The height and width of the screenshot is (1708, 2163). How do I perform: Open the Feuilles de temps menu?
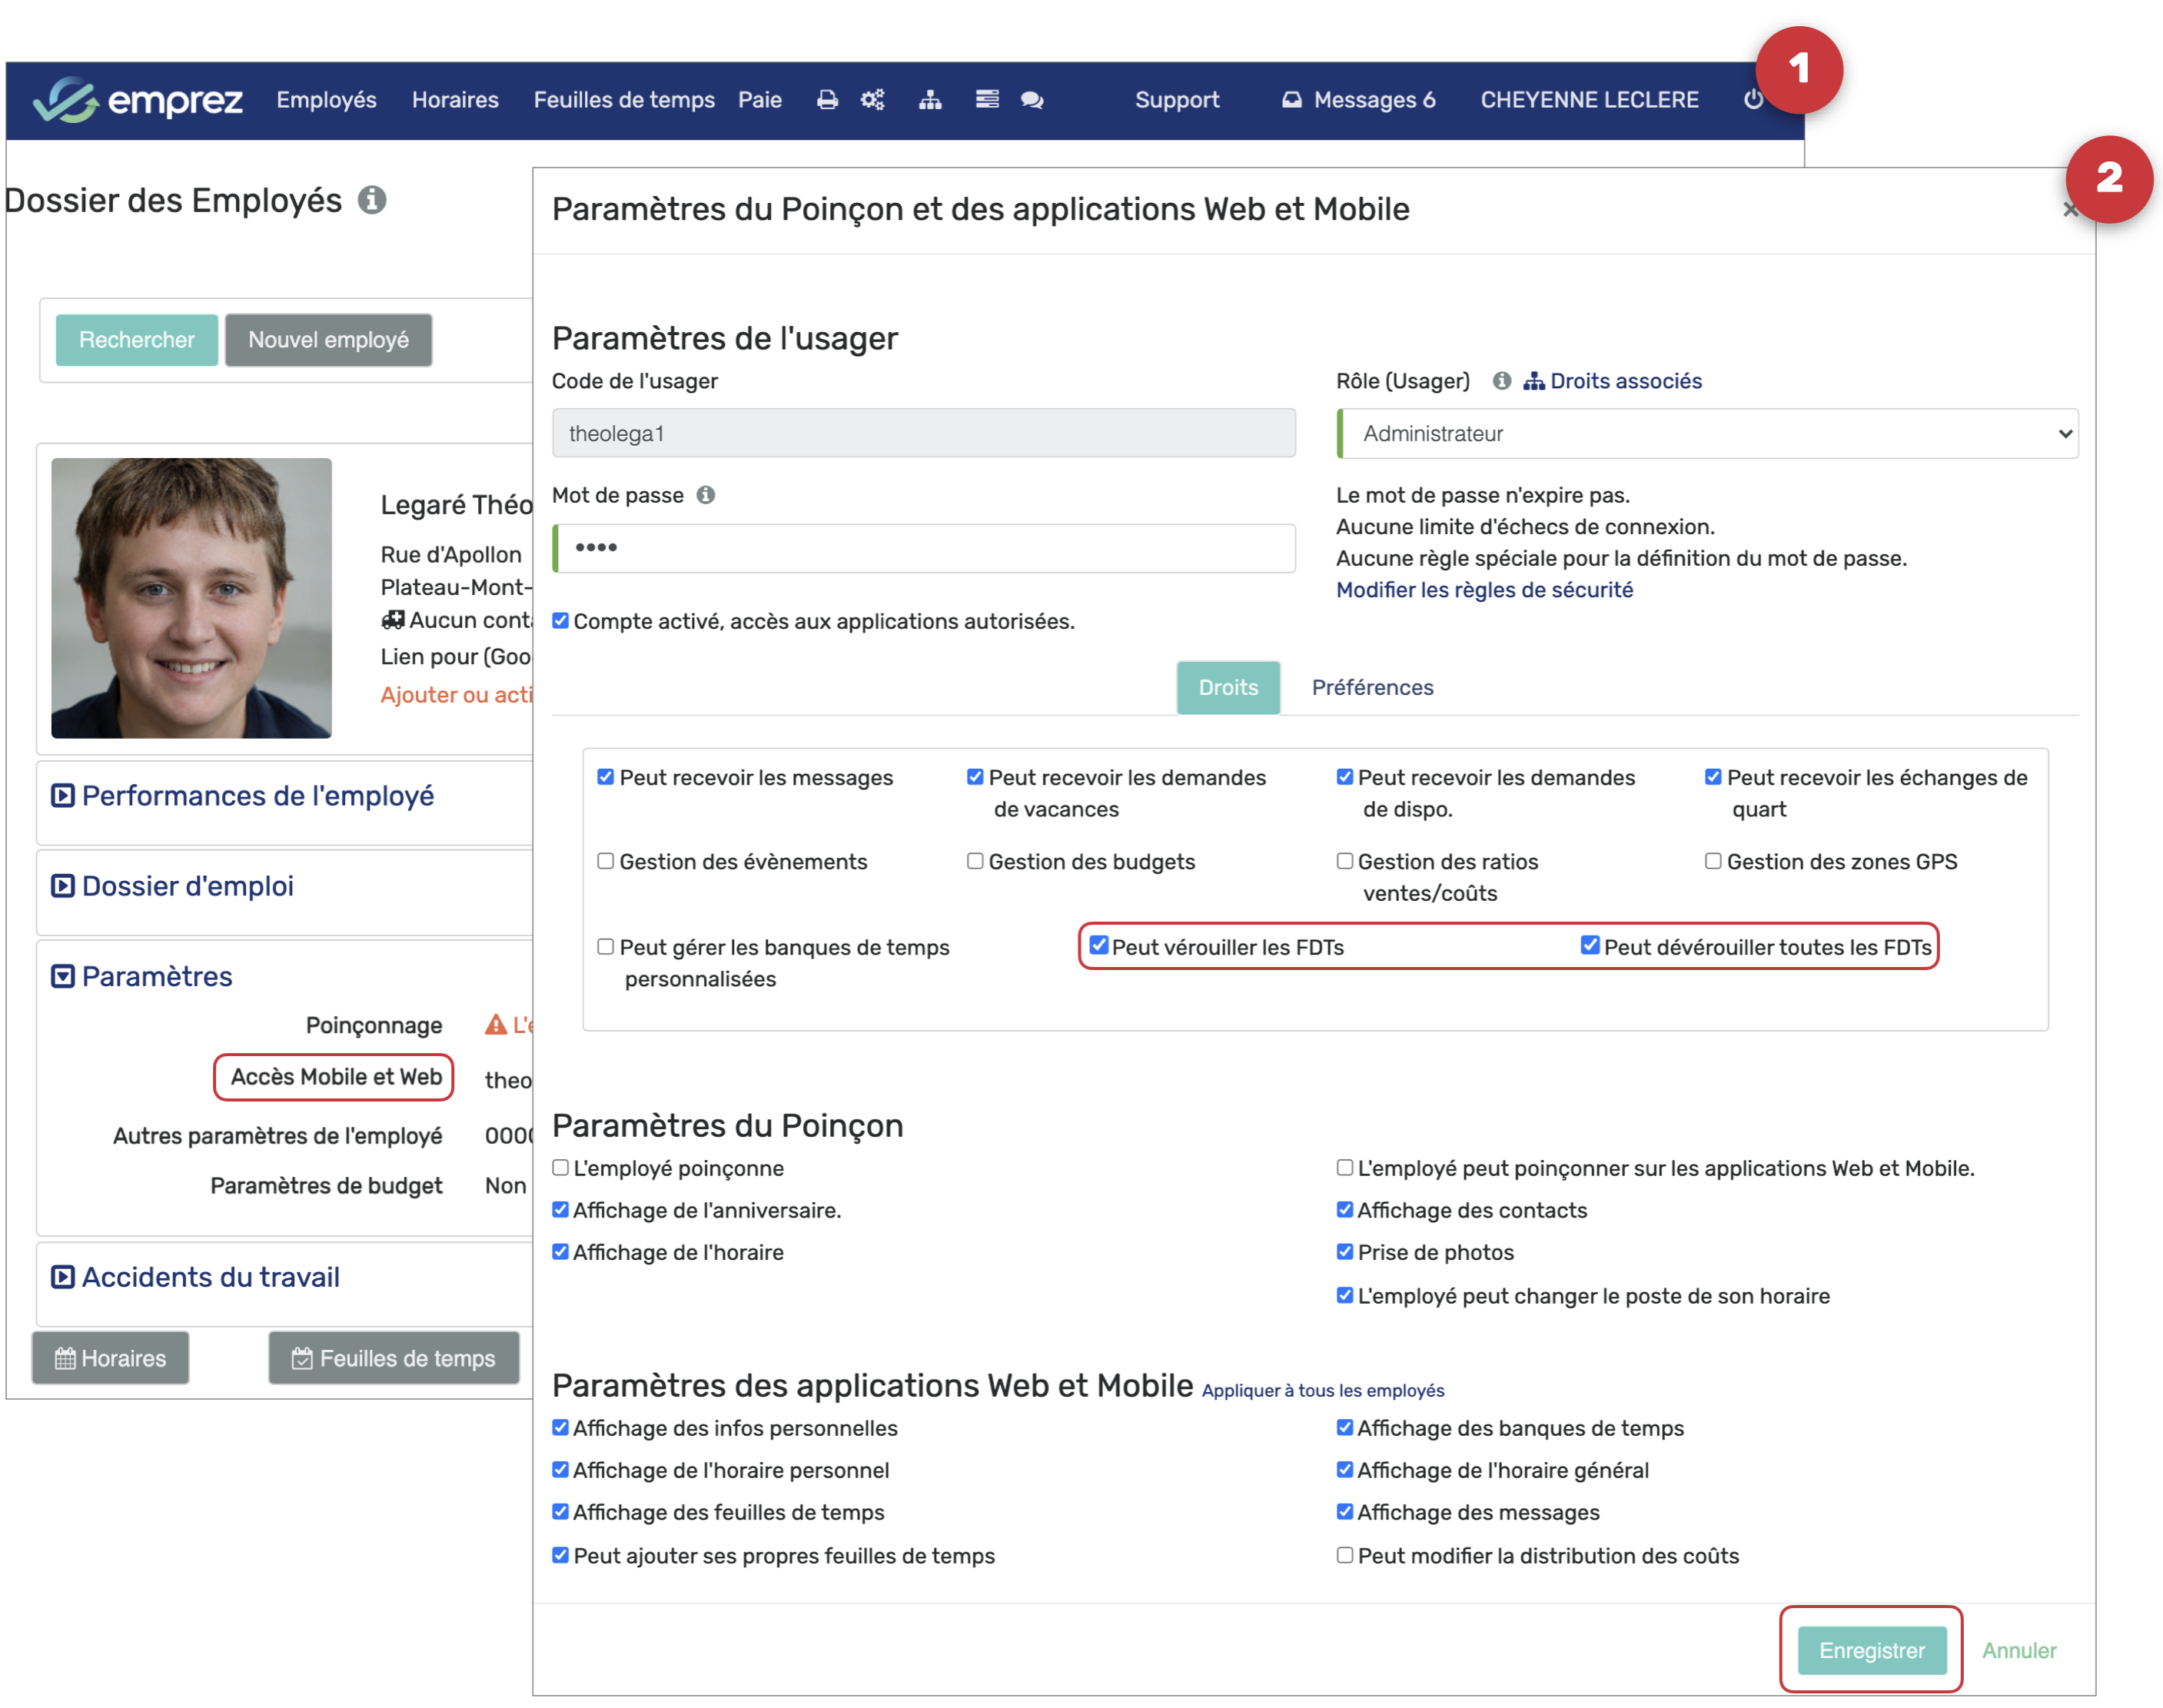tap(623, 100)
